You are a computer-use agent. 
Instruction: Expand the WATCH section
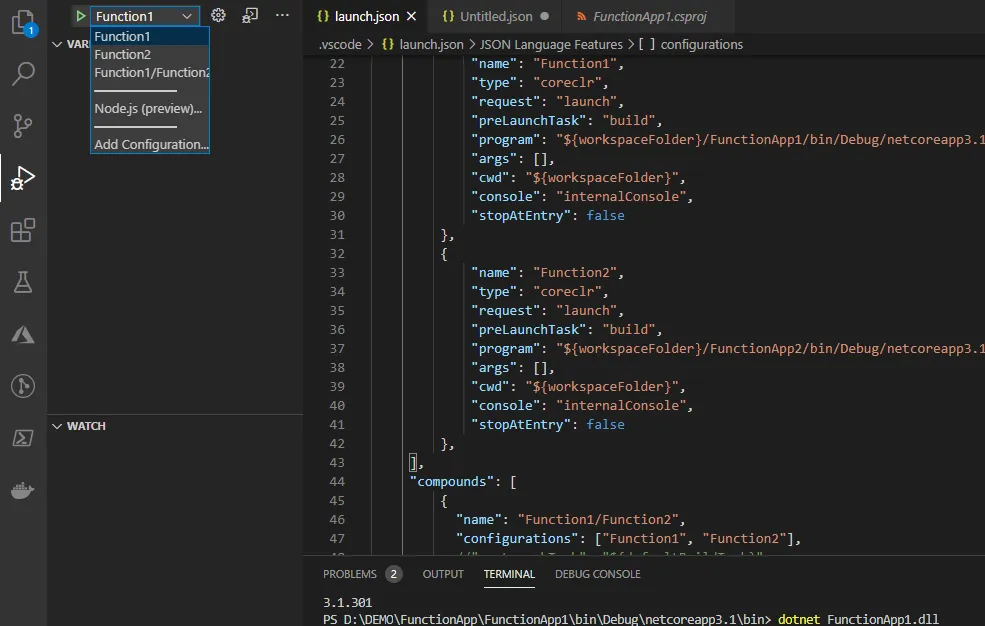pos(86,426)
